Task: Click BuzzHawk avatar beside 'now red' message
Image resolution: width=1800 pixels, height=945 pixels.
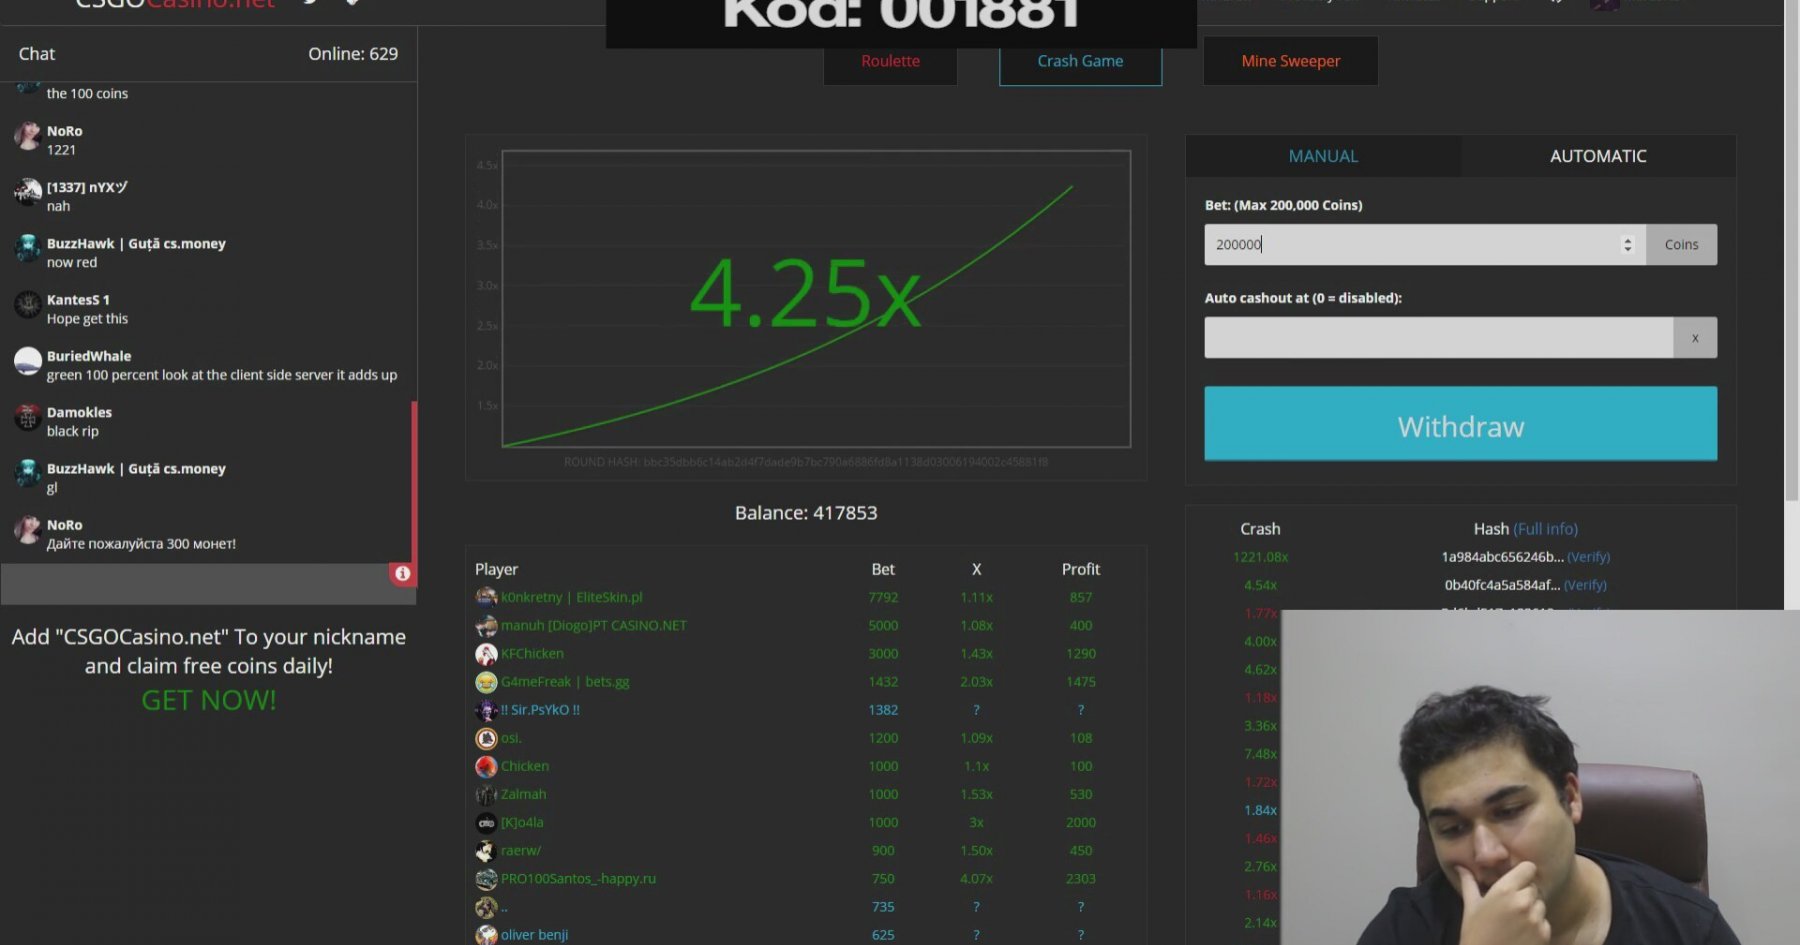Action: tap(28, 248)
